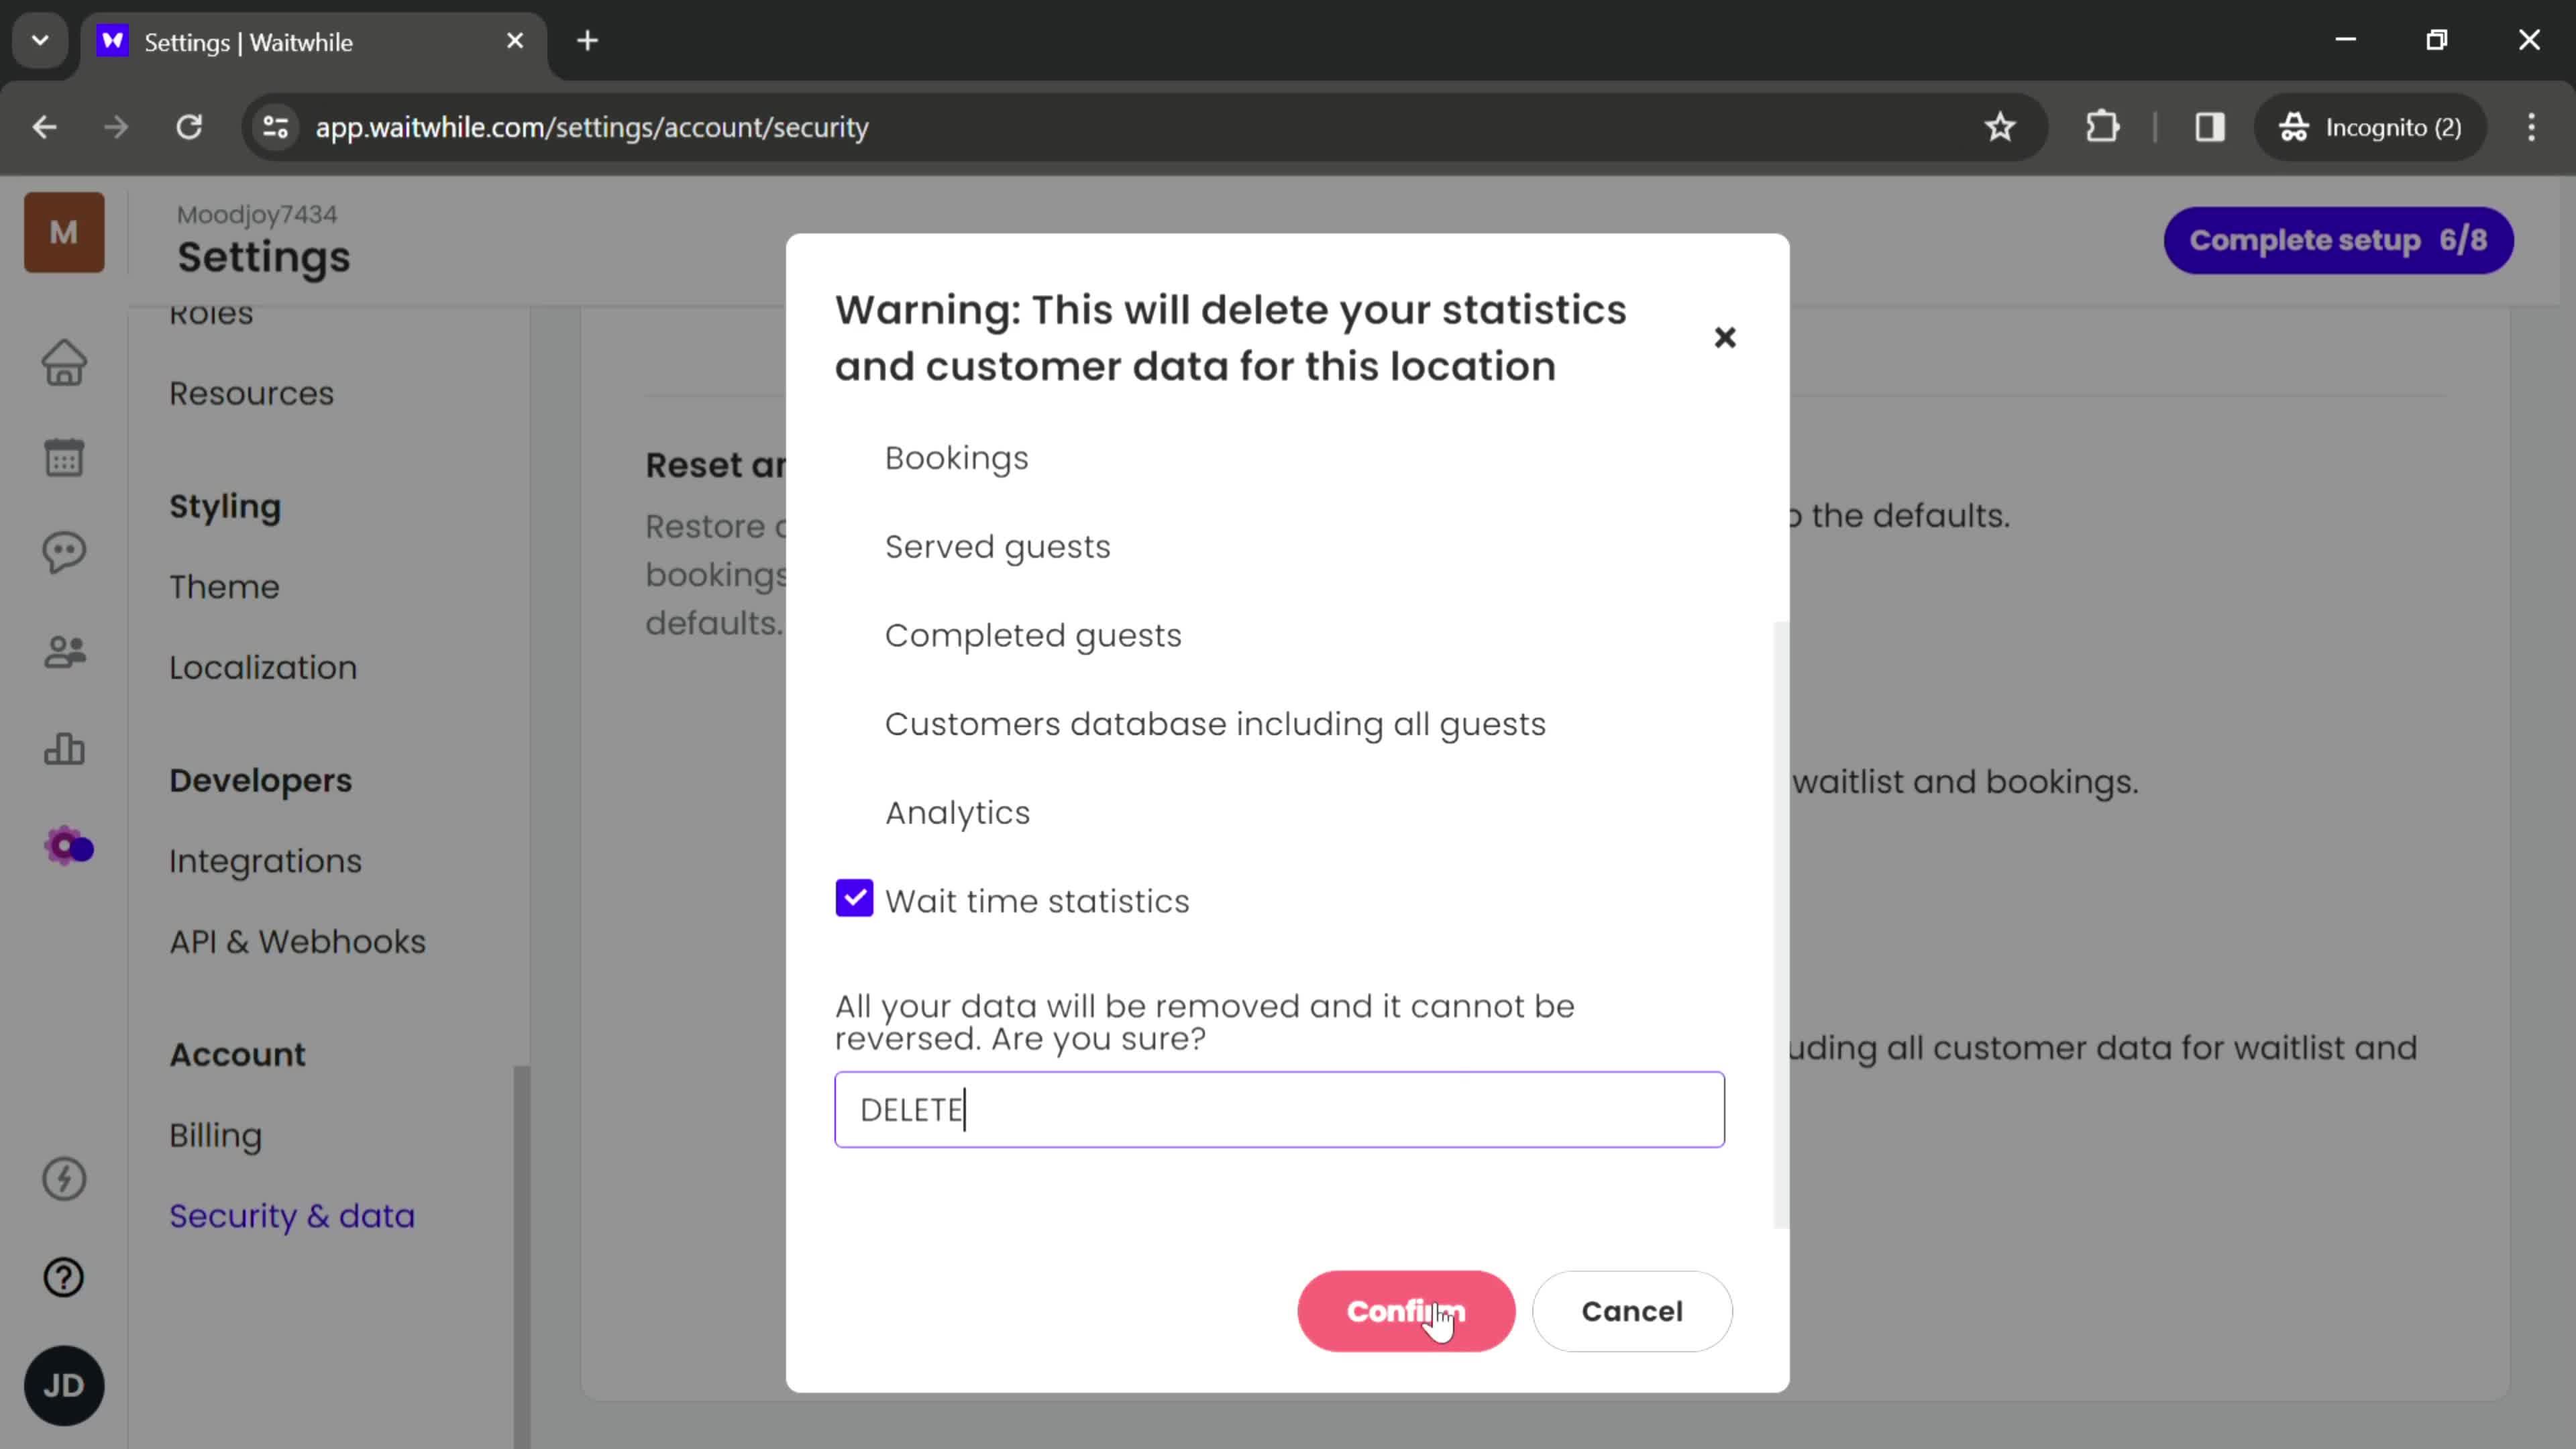Viewport: 2576px width, 1449px height.
Task: Click the address bar URL
Action: point(592,127)
